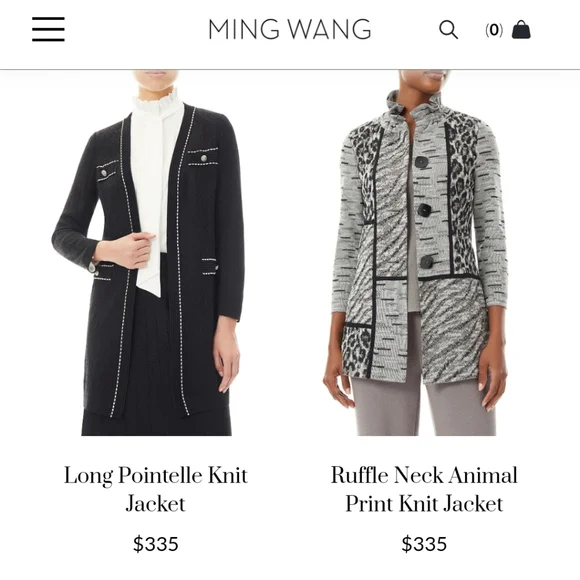Select the $335 price under Animal Print jacket
The height and width of the screenshot is (580, 580).
[424, 544]
